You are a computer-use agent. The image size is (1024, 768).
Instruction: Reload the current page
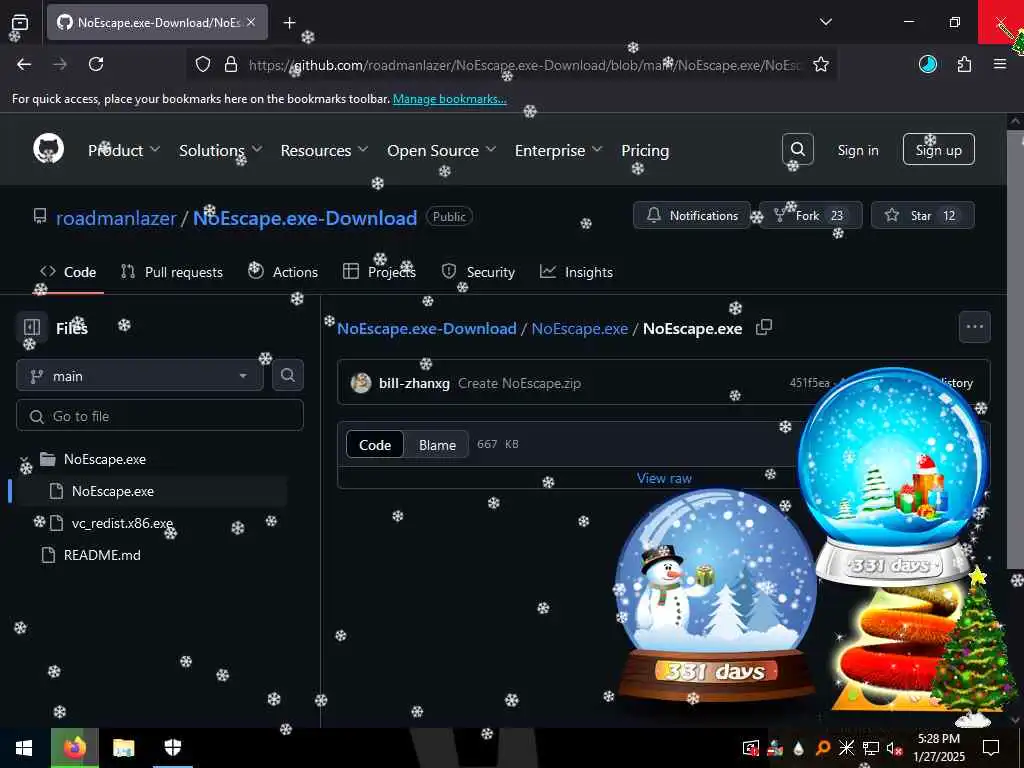coord(96,64)
